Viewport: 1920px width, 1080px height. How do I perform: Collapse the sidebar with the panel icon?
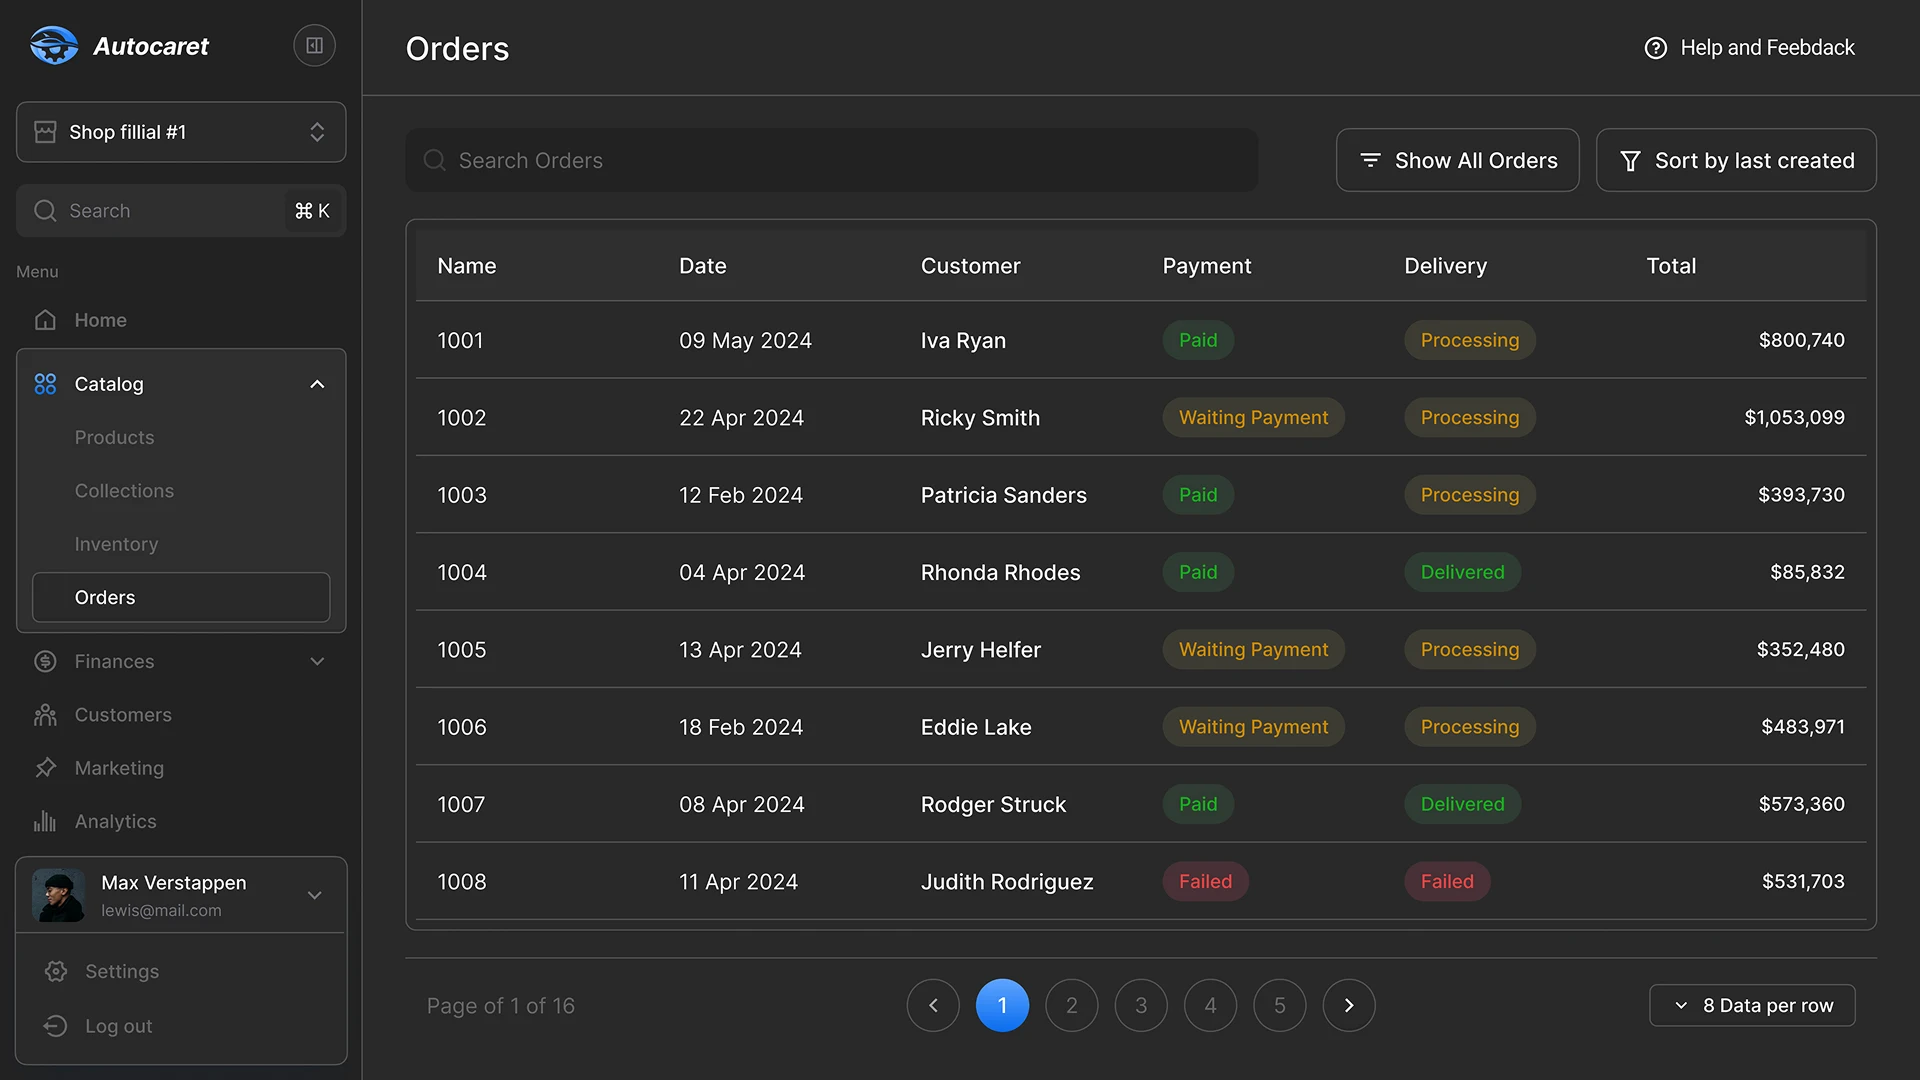click(x=313, y=45)
